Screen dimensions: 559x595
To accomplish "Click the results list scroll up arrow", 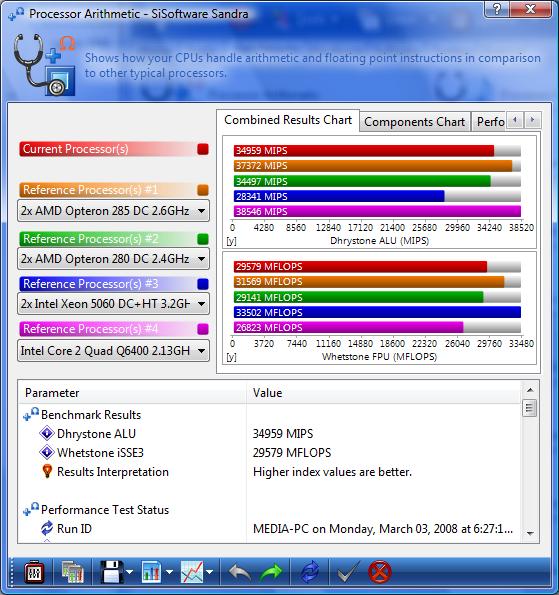I will point(530,390).
